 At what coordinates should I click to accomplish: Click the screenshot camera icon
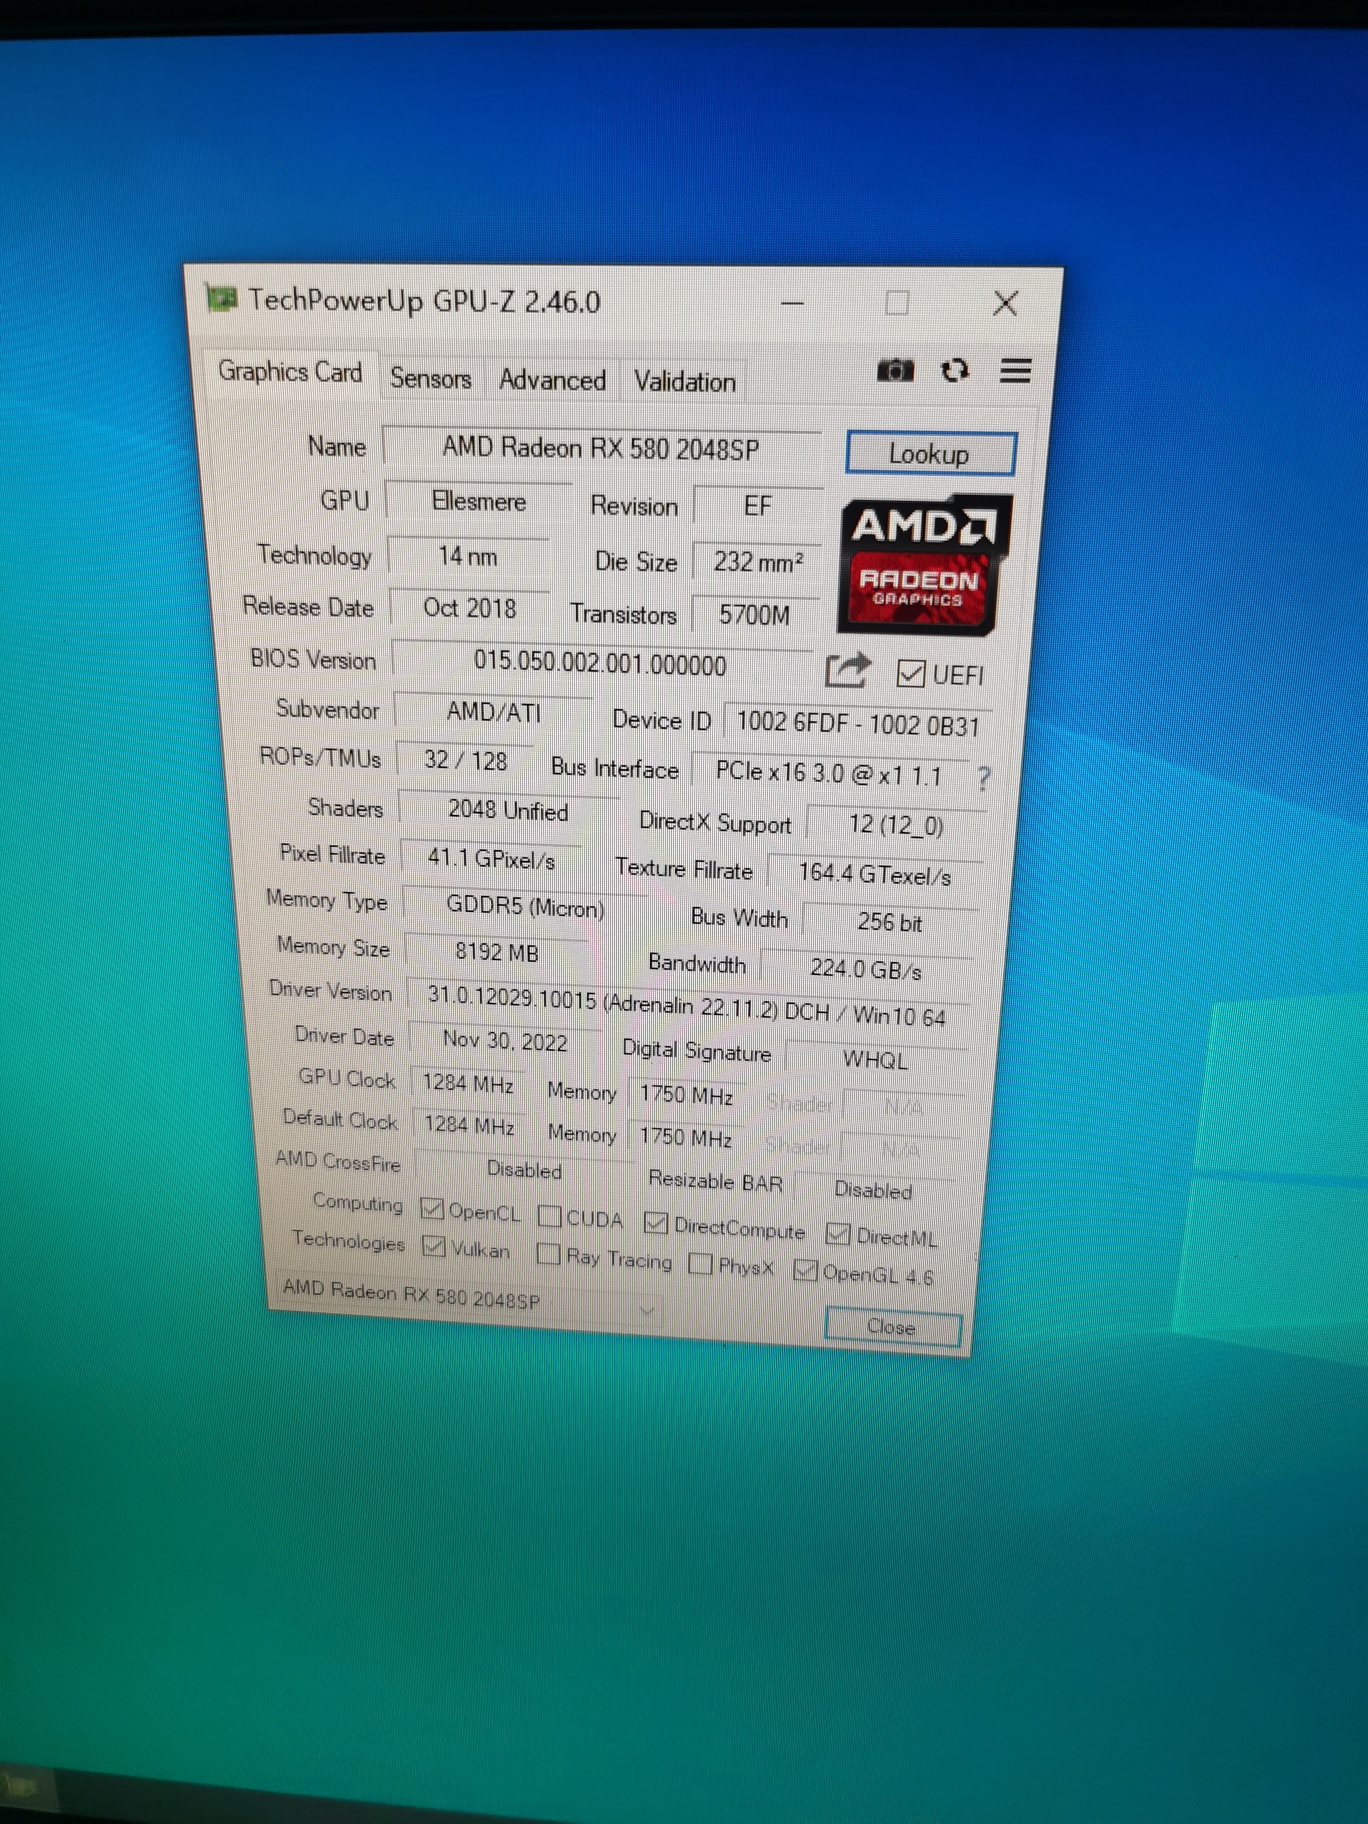coord(895,371)
